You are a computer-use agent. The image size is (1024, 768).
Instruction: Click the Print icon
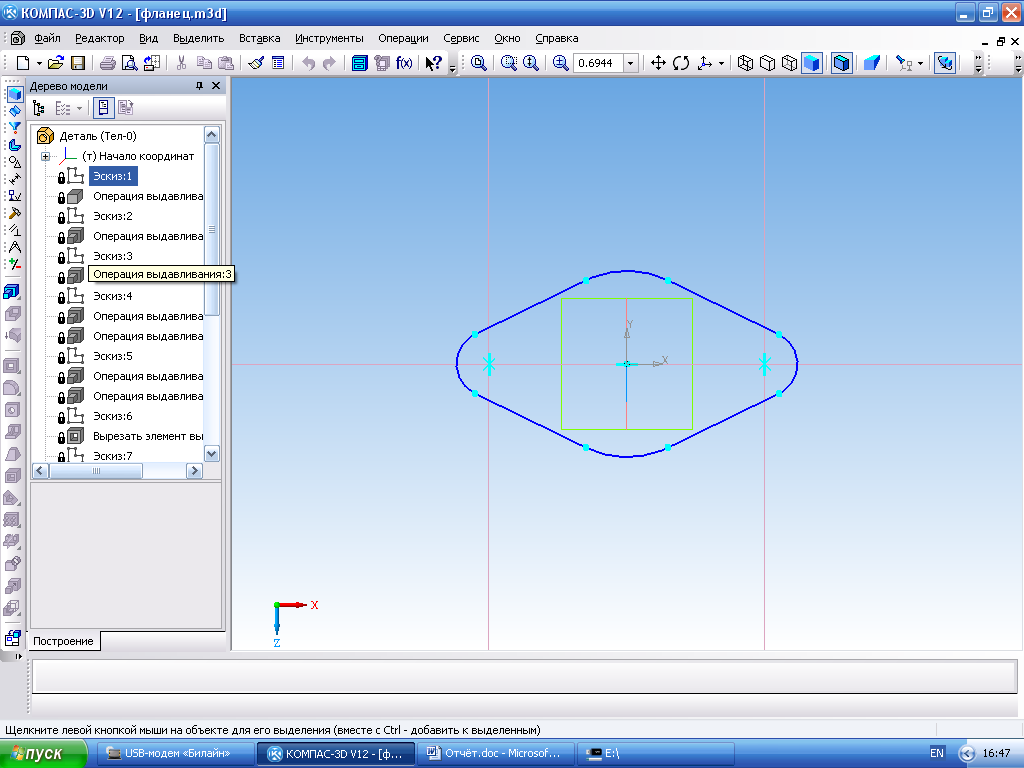pyautogui.click(x=108, y=63)
